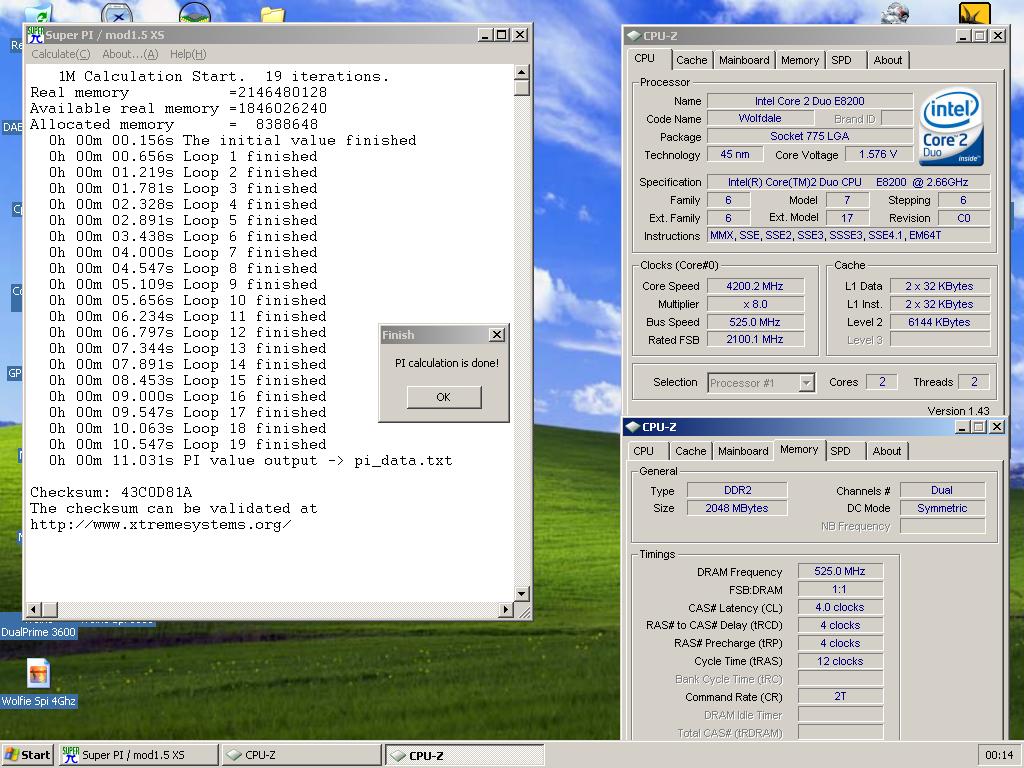Click Code Name value Wolfdale
1024x768 pixels.
point(760,118)
